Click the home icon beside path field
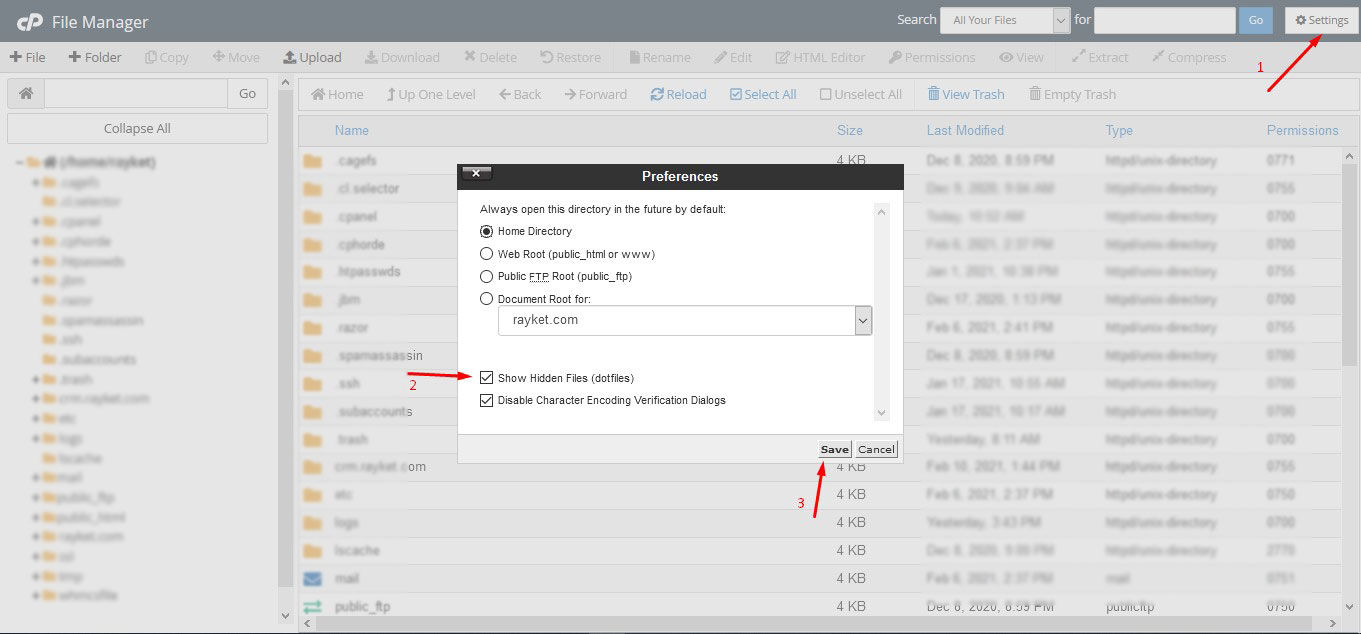The width and height of the screenshot is (1361, 634). 25,94
